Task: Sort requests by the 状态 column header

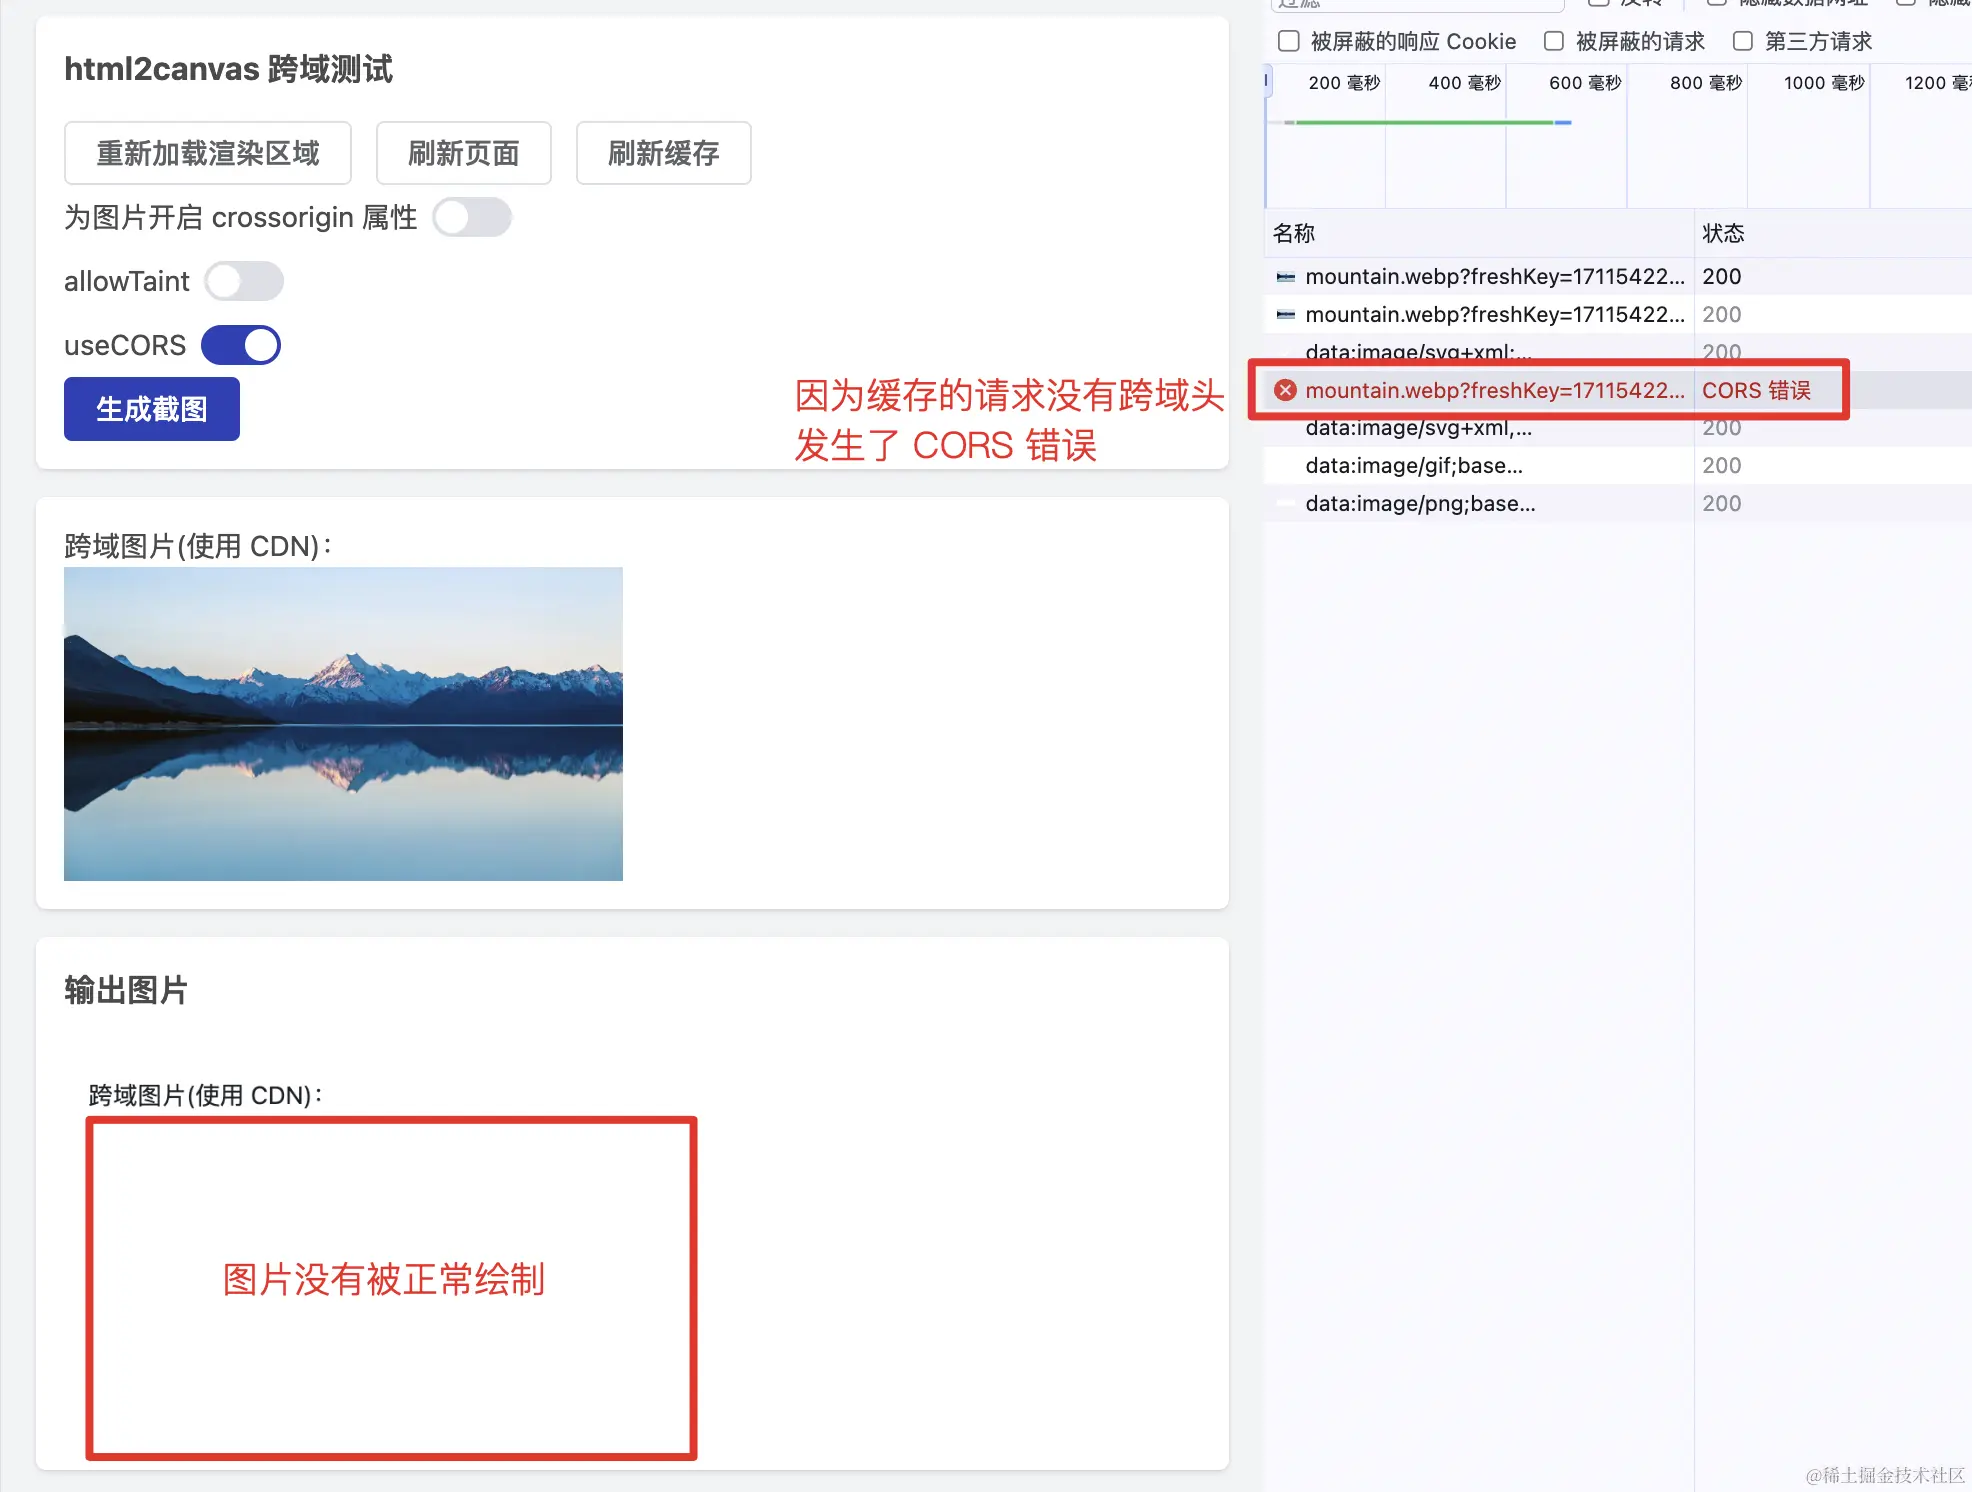Action: [1723, 233]
